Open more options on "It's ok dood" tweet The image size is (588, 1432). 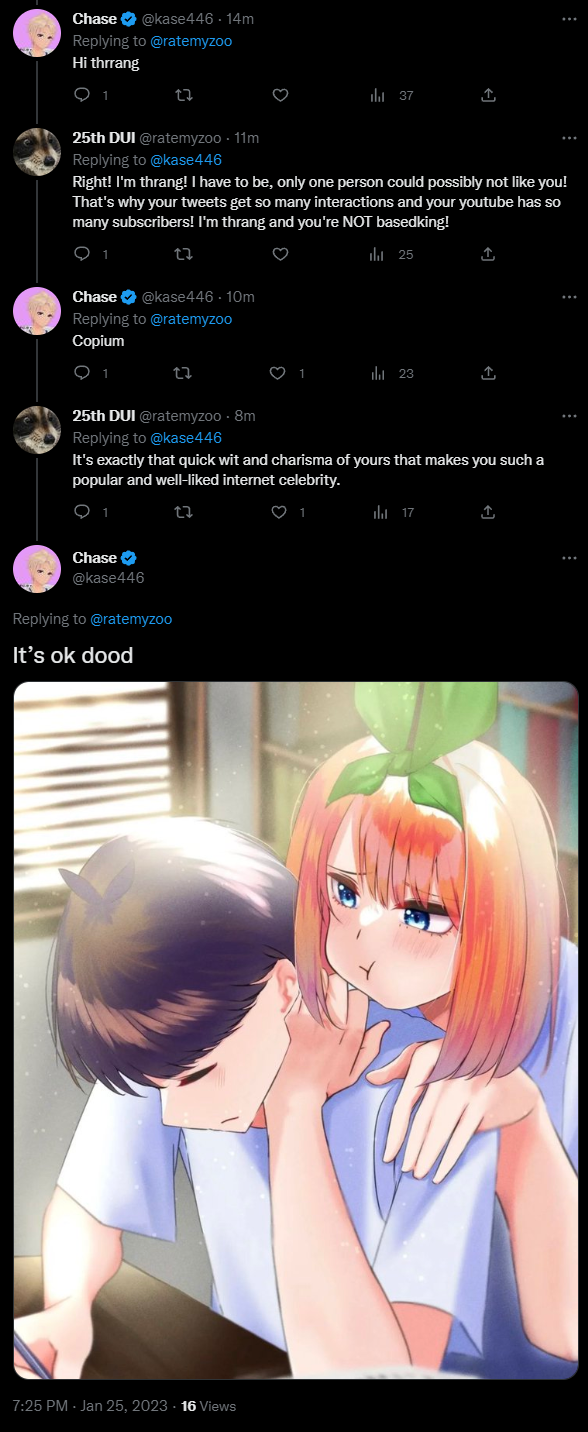click(x=569, y=558)
